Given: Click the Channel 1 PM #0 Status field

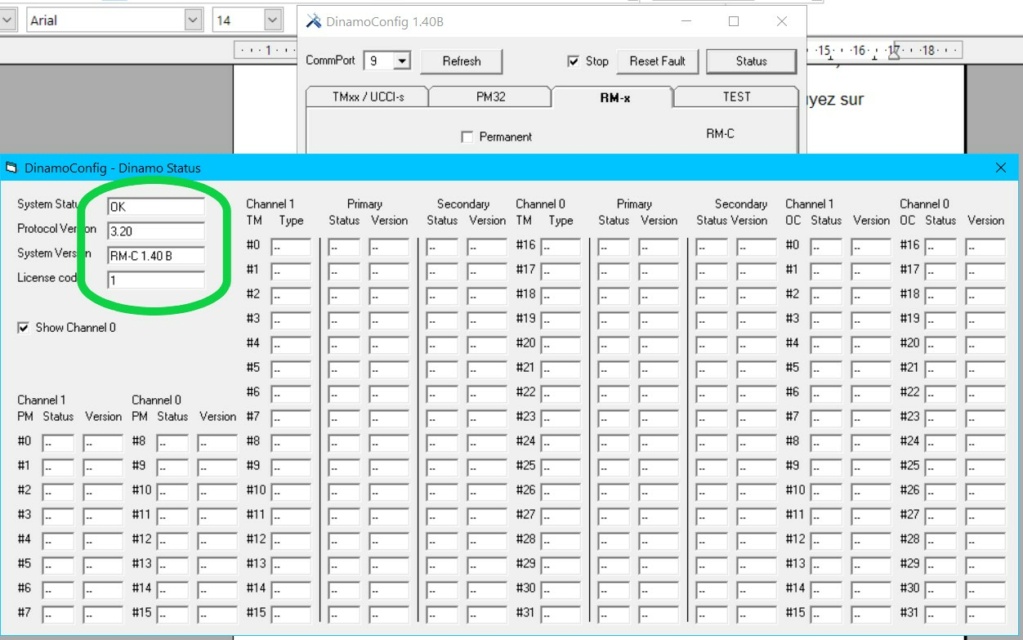Looking at the screenshot, I should pos(57,444).
